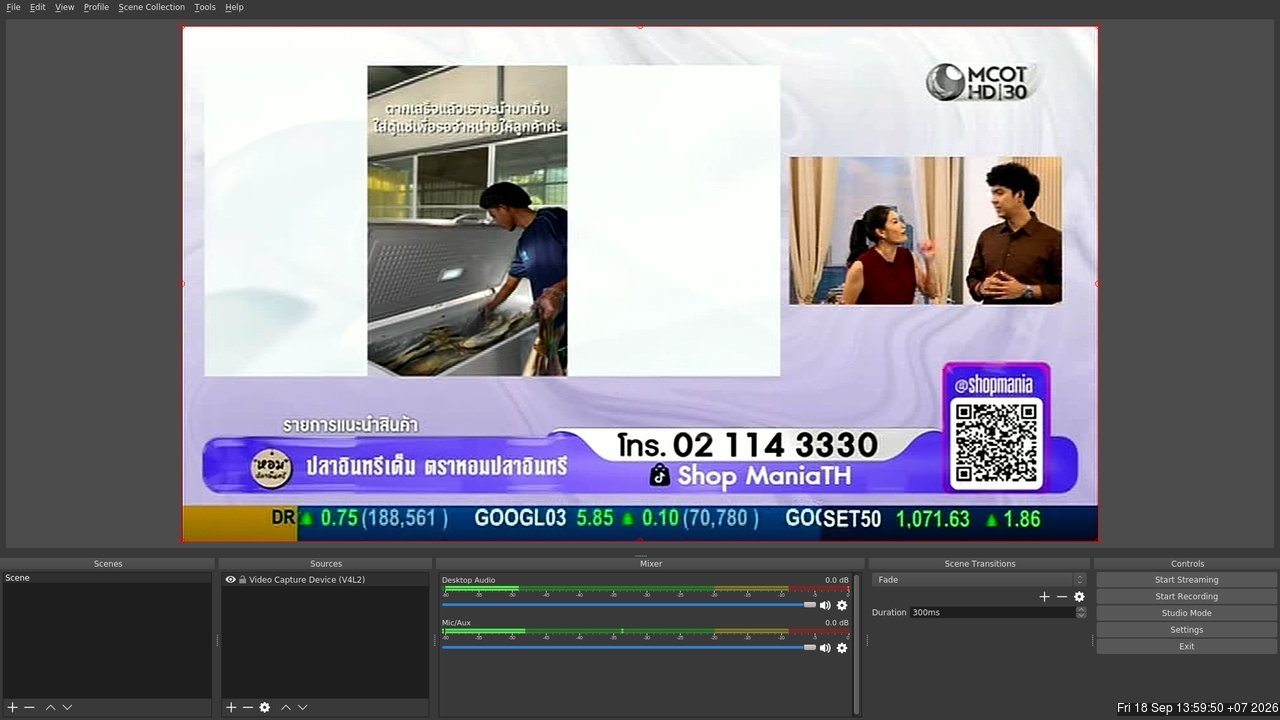
Task: Move source down with arrow icon
Action: 302,707
